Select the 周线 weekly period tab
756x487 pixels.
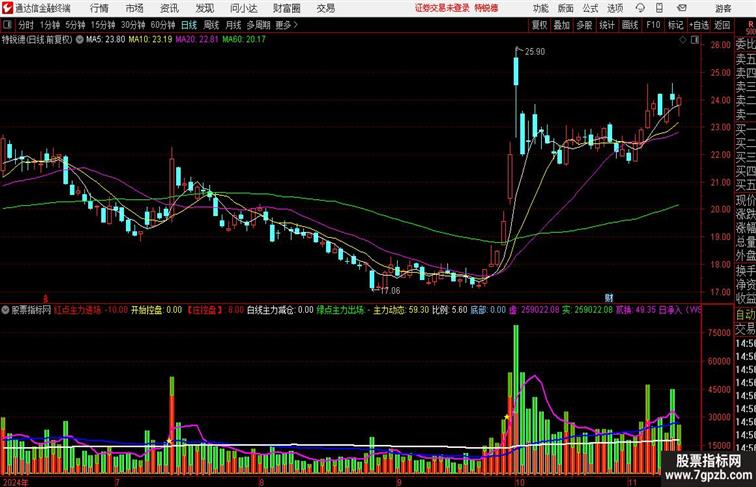coord(211,25)
